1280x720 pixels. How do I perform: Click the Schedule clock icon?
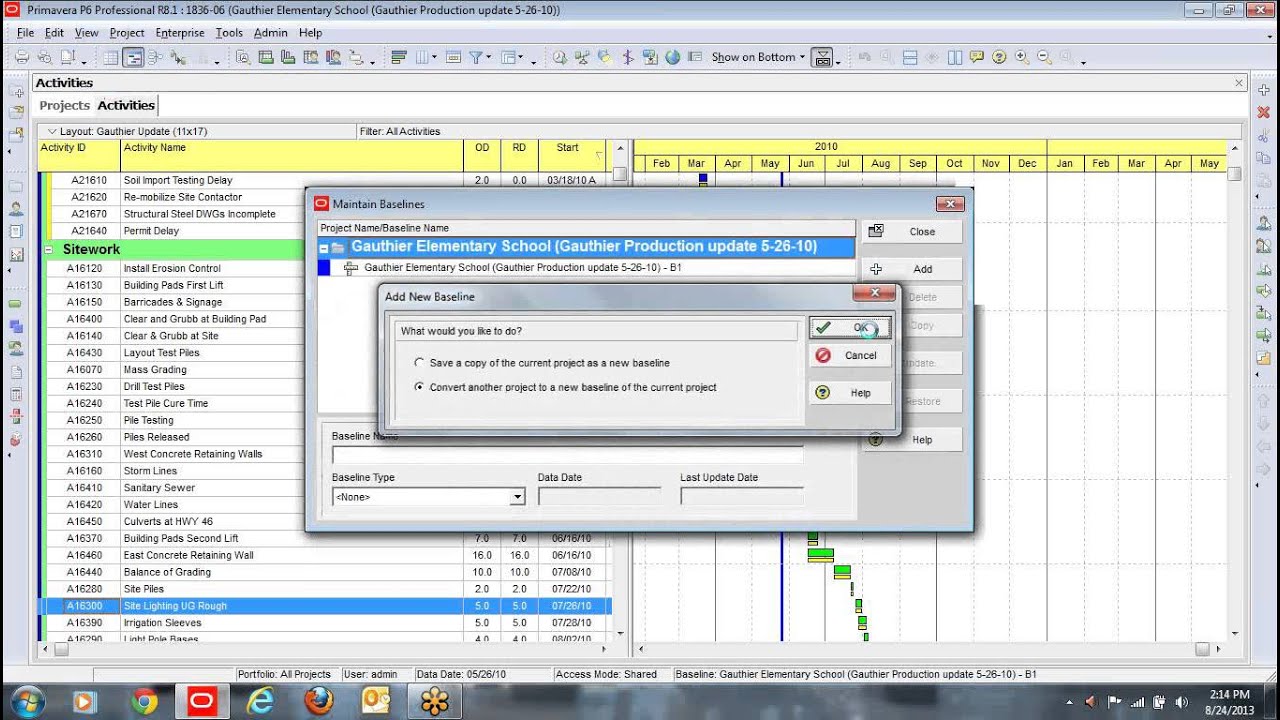tap(559, 57)
